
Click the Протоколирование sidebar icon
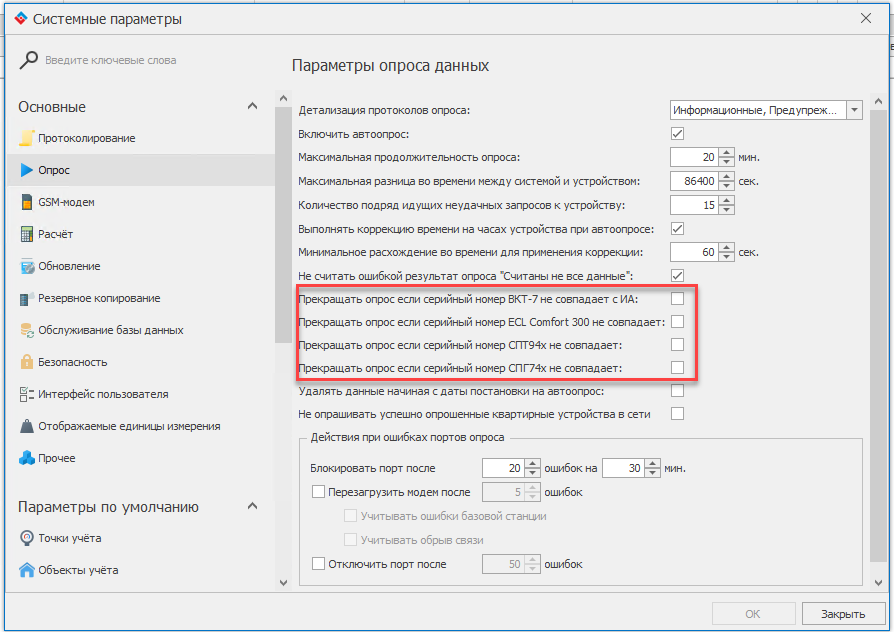point(27,138)
